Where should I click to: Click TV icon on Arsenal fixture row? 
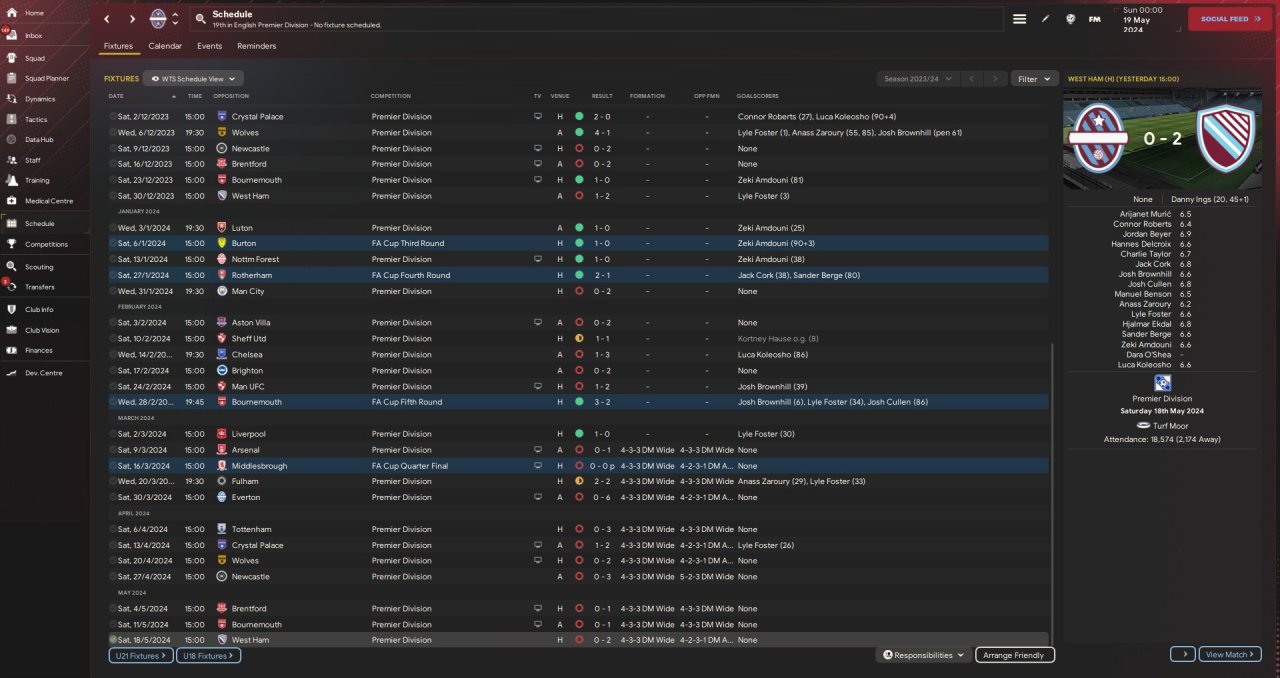[537, 450]
